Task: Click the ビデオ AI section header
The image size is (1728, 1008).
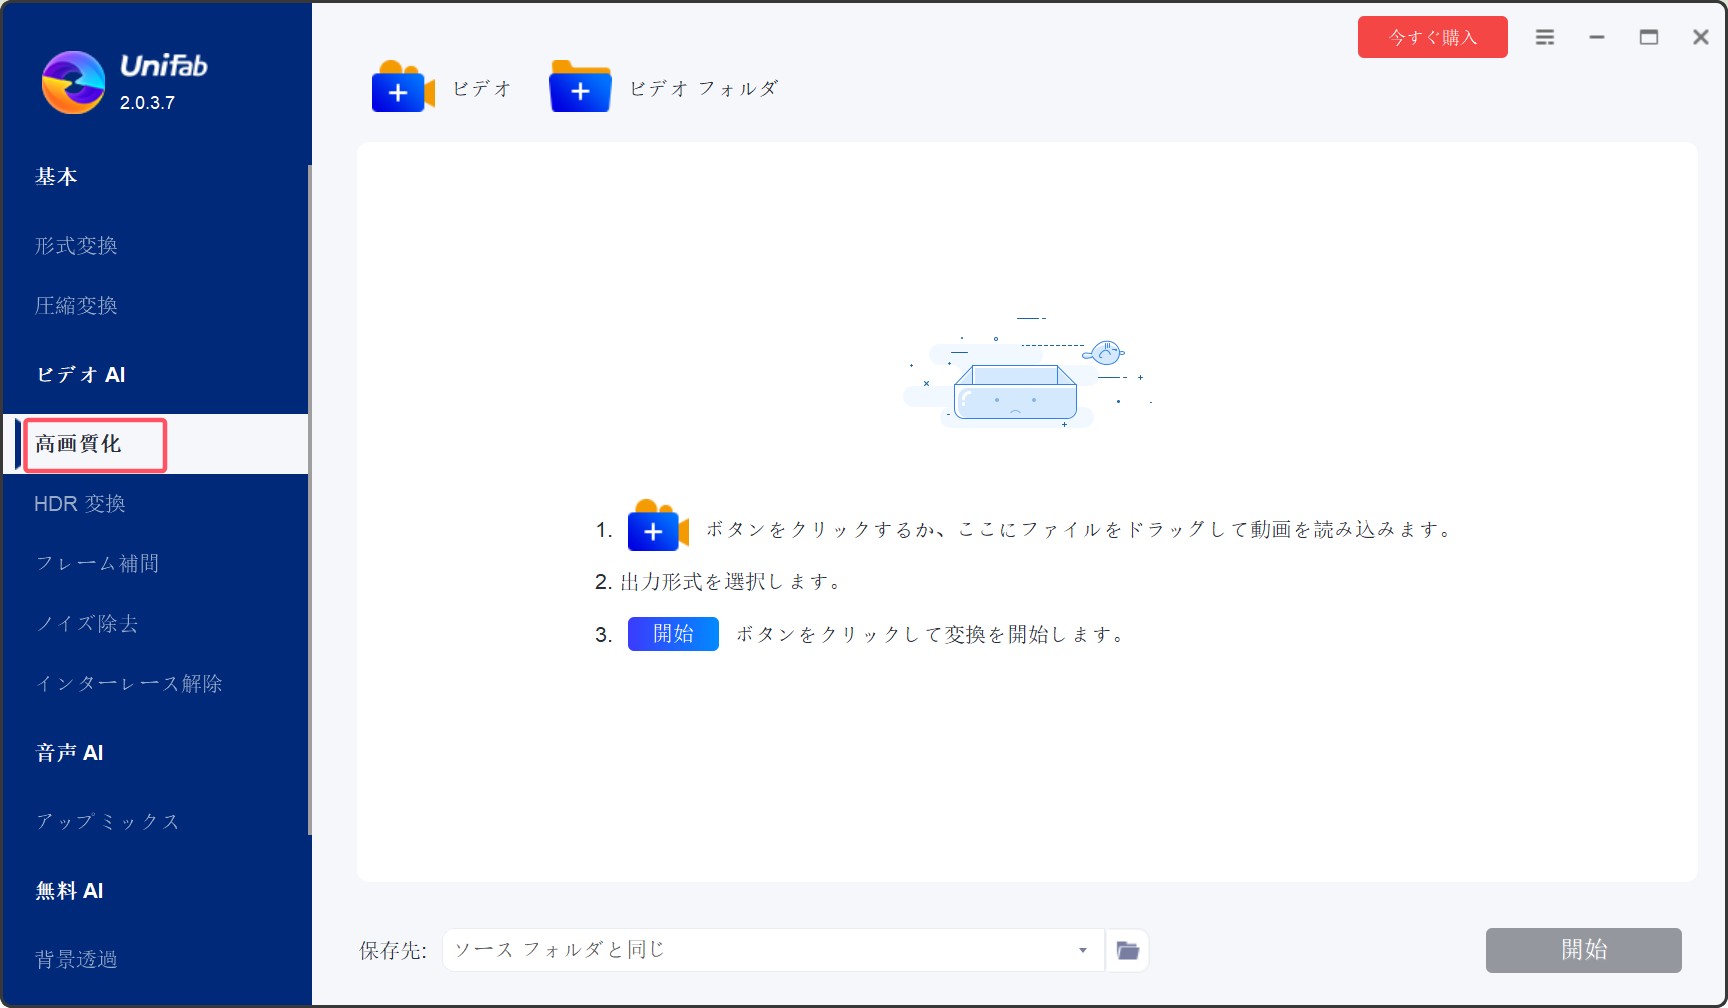Action: tap(80, 375)
